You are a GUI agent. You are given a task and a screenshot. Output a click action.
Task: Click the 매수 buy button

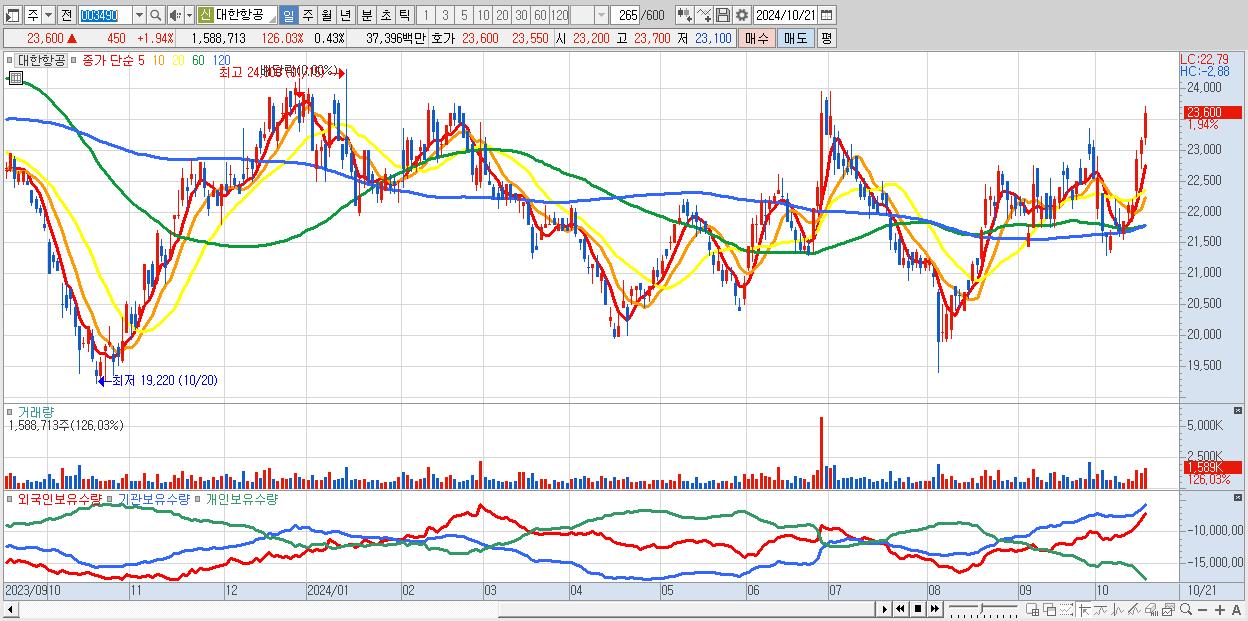click(756, 38)
